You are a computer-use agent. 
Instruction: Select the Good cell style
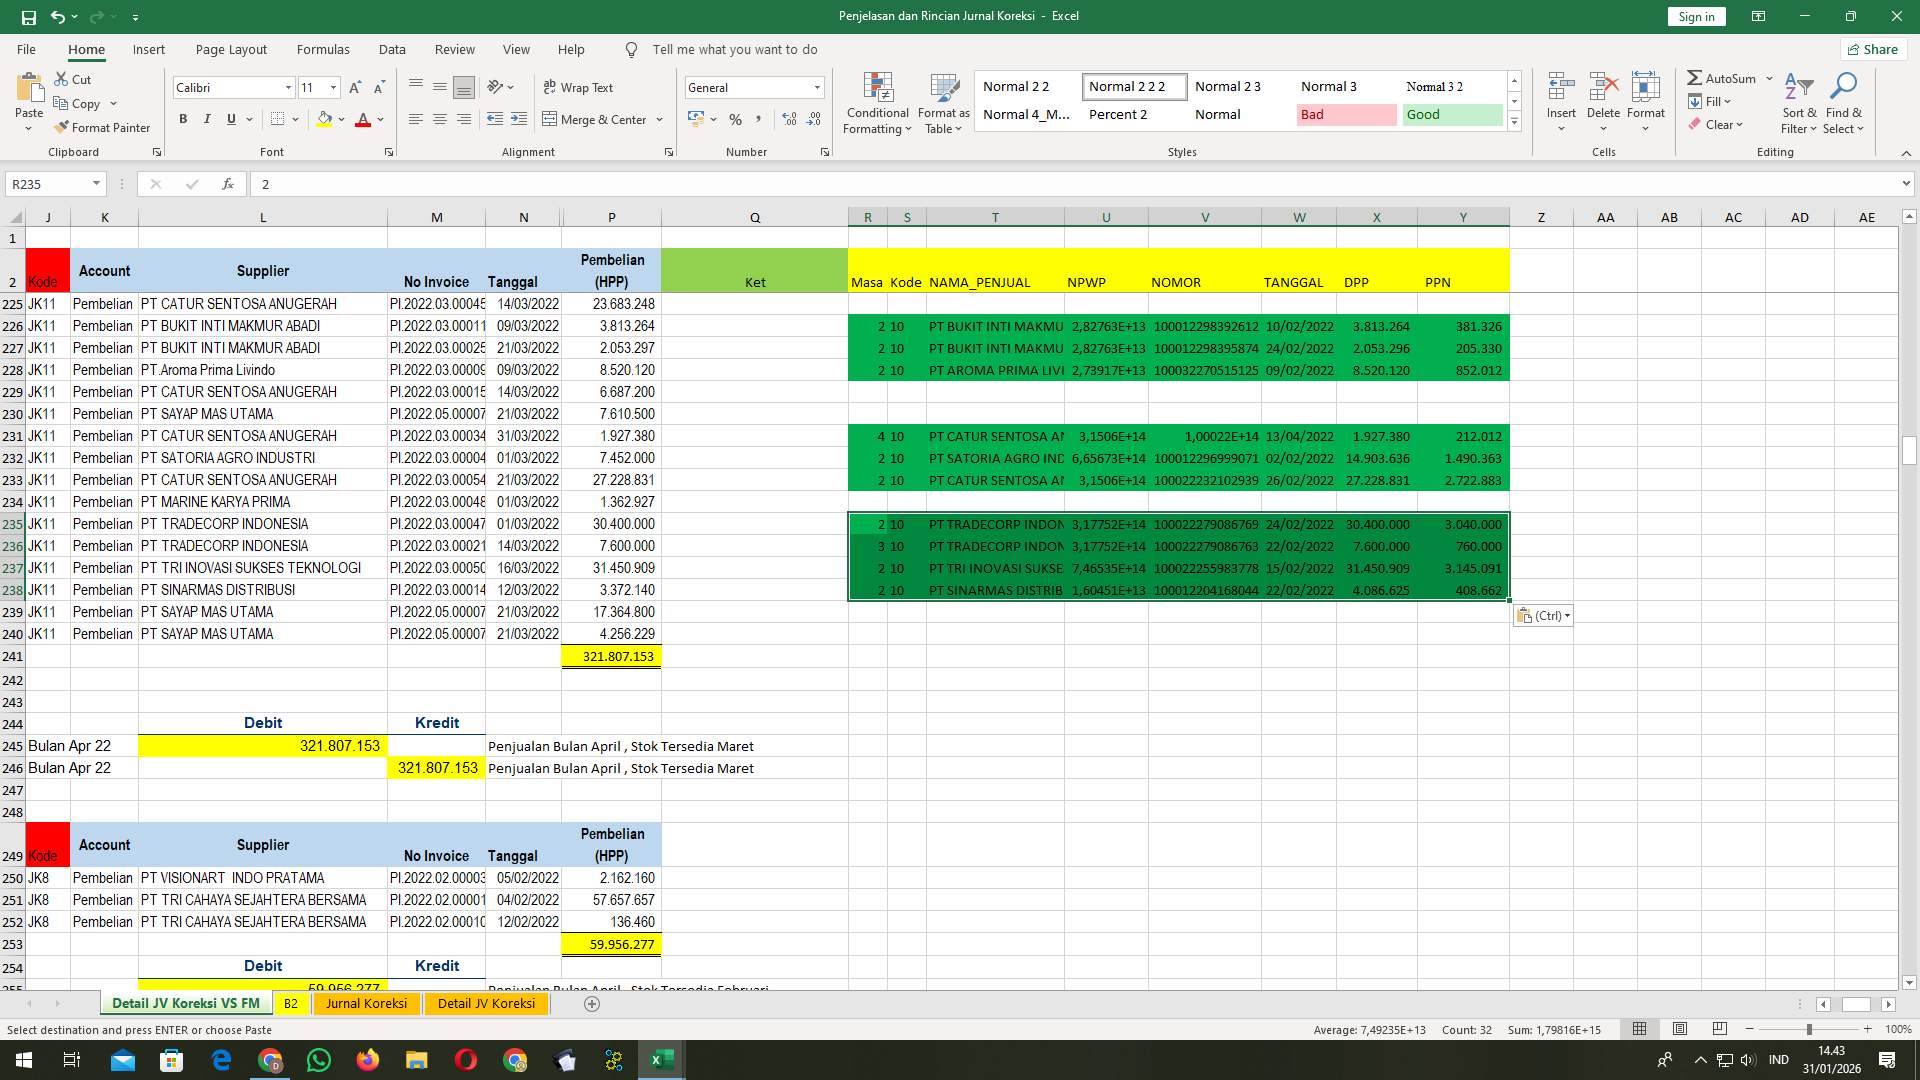click(1451, 114)
